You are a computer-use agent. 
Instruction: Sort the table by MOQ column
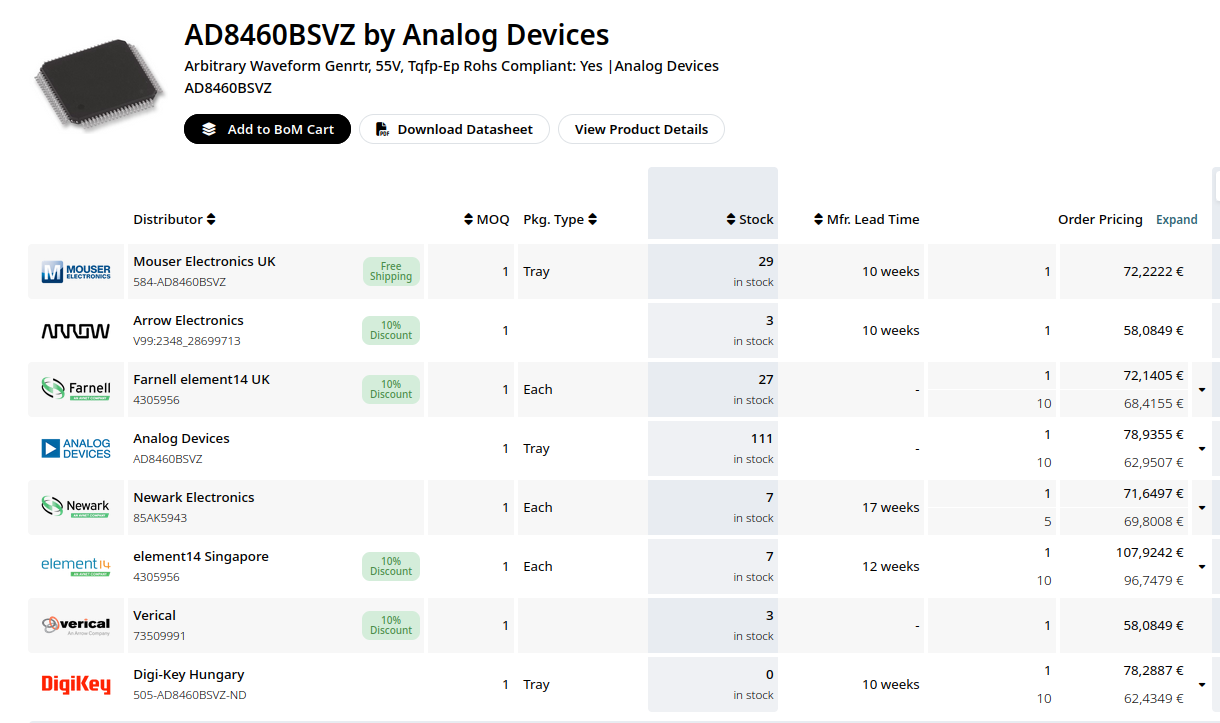coord(487,219)
